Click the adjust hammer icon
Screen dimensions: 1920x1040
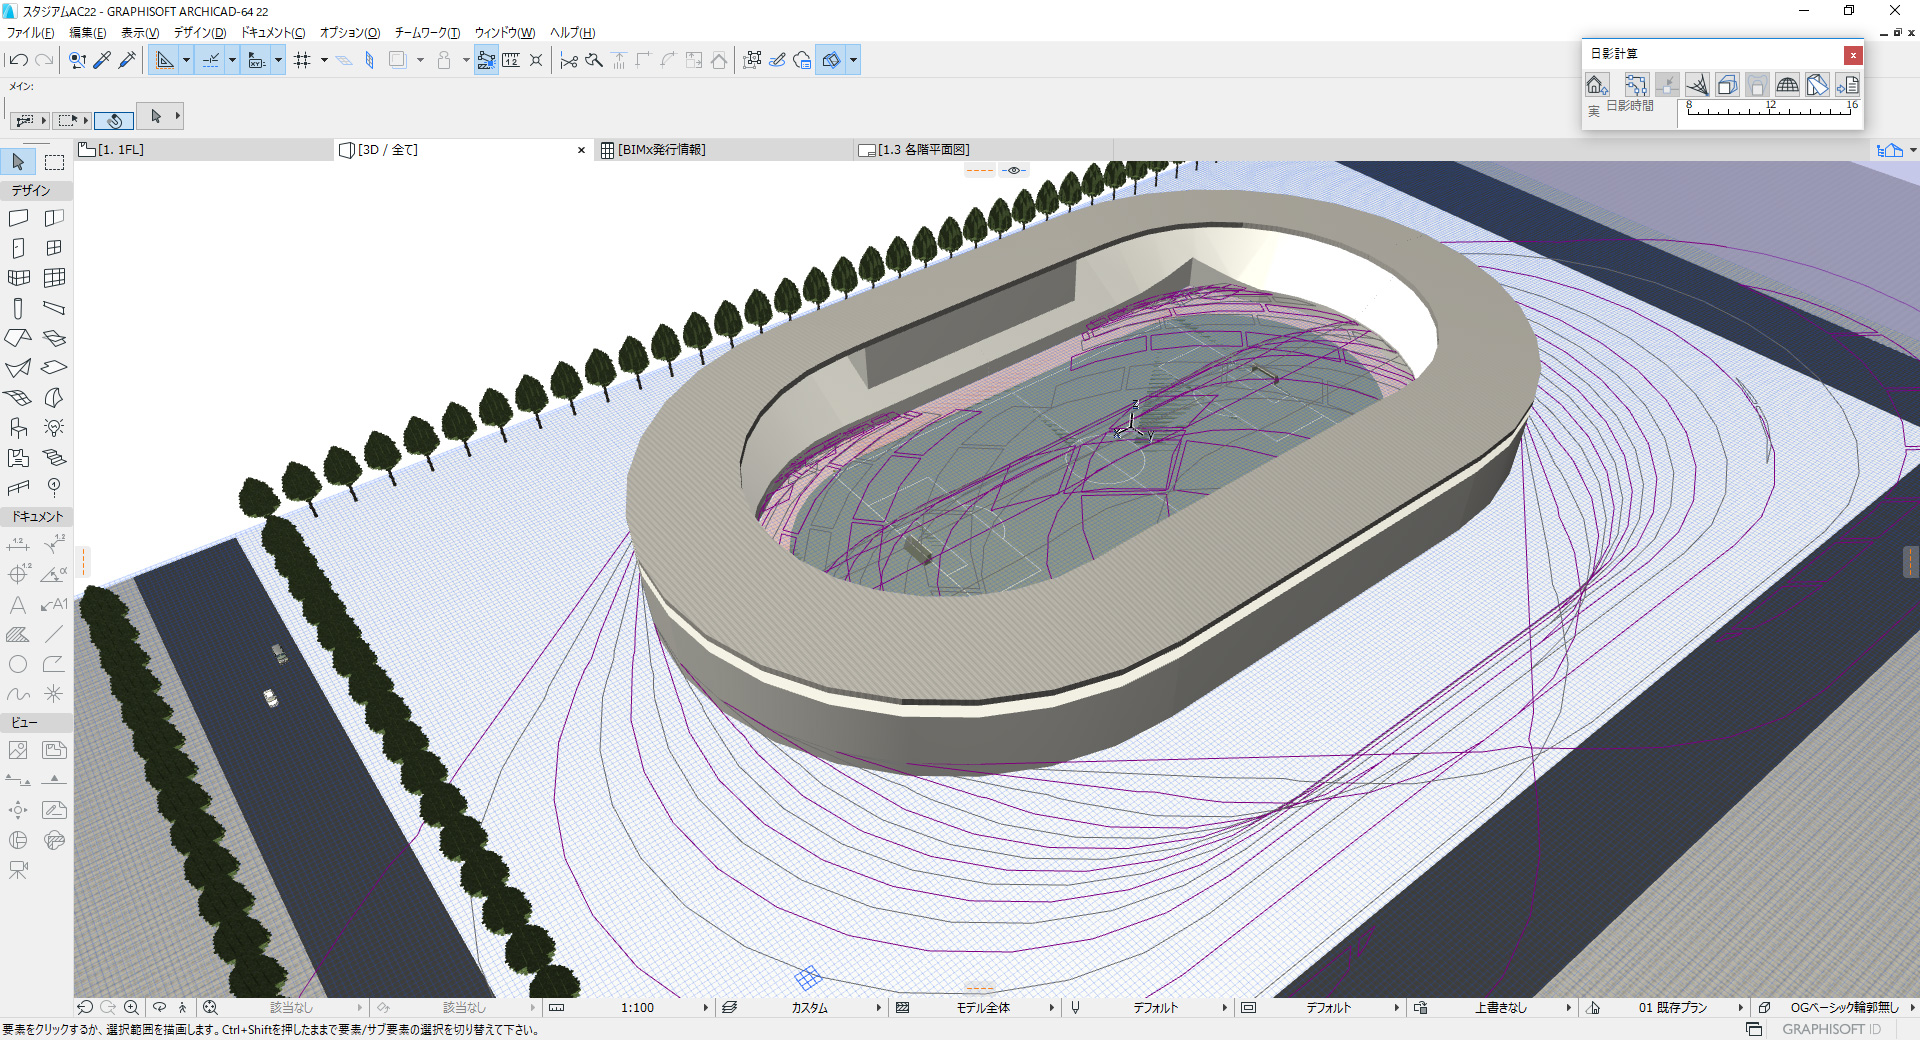tap(594, 60)
